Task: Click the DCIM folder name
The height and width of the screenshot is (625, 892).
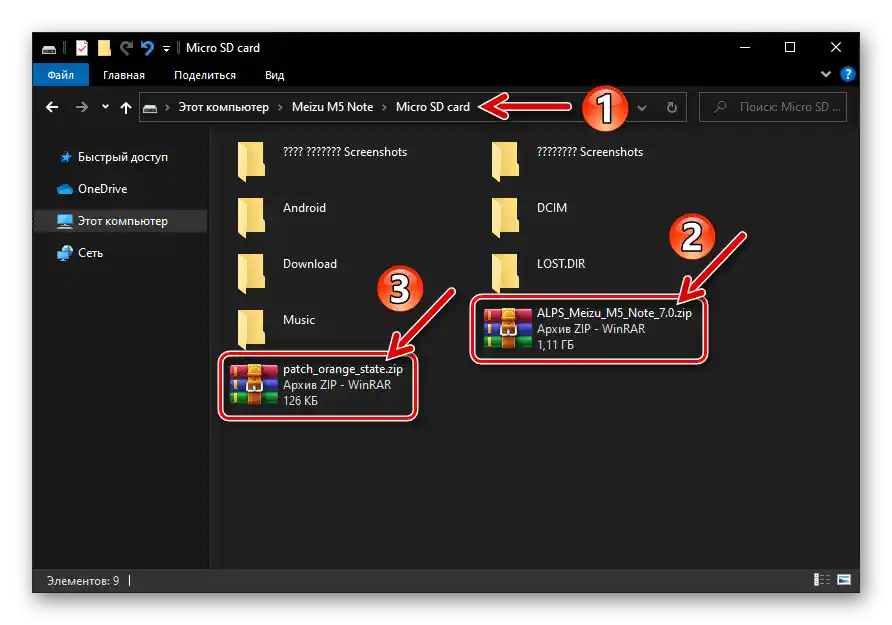Action: pos(552,208)
